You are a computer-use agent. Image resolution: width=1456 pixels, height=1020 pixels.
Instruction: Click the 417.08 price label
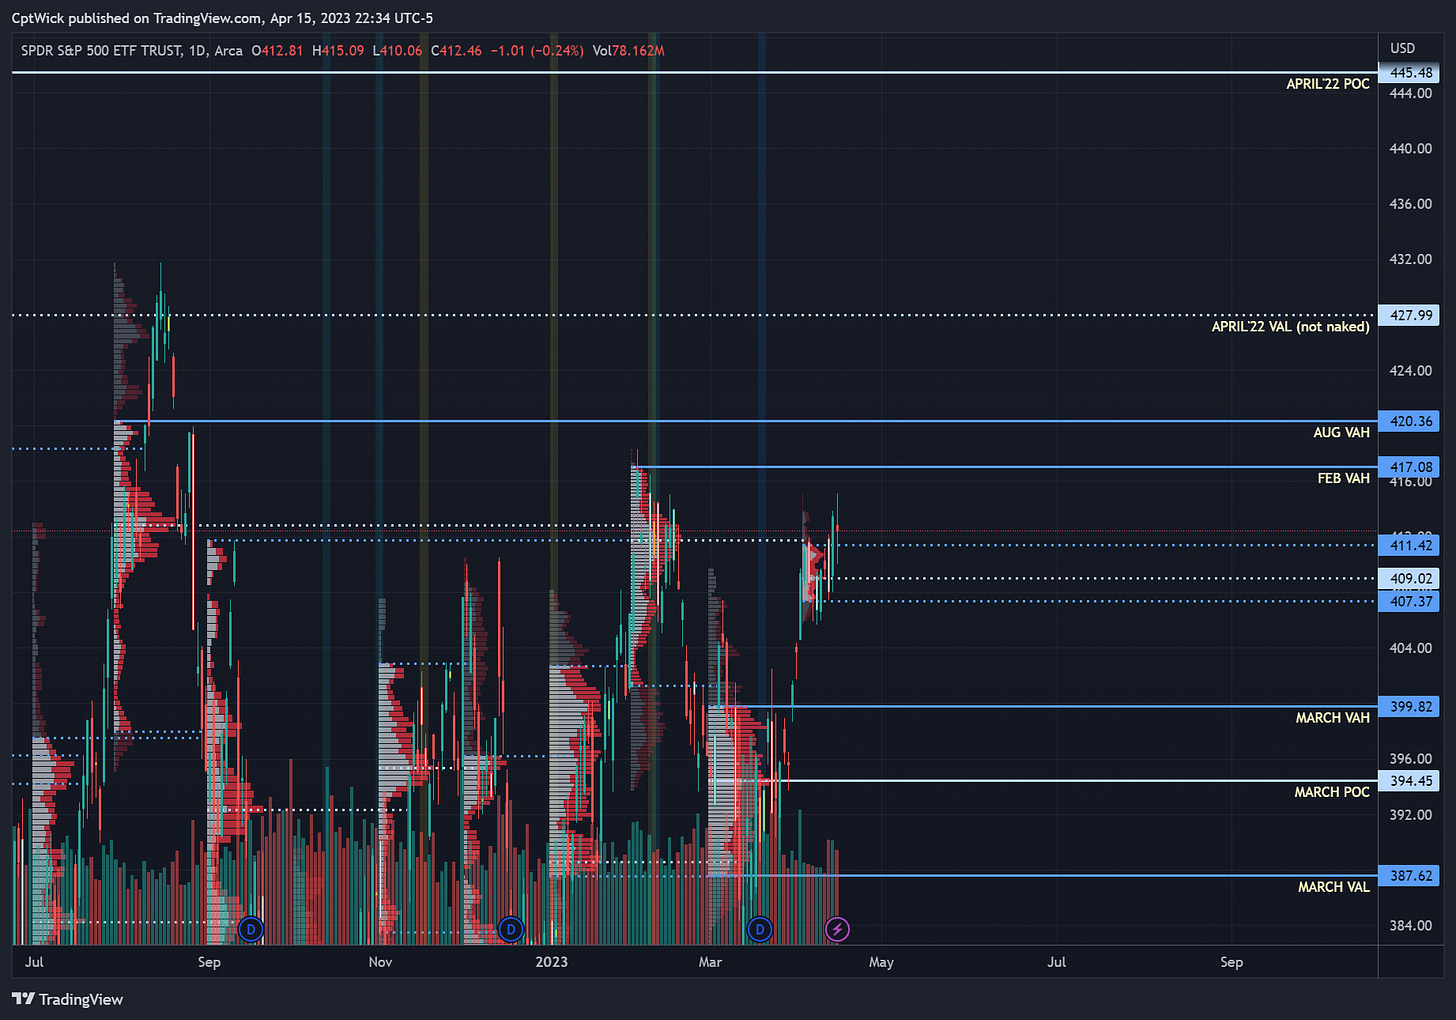[x=1410, y=467]
